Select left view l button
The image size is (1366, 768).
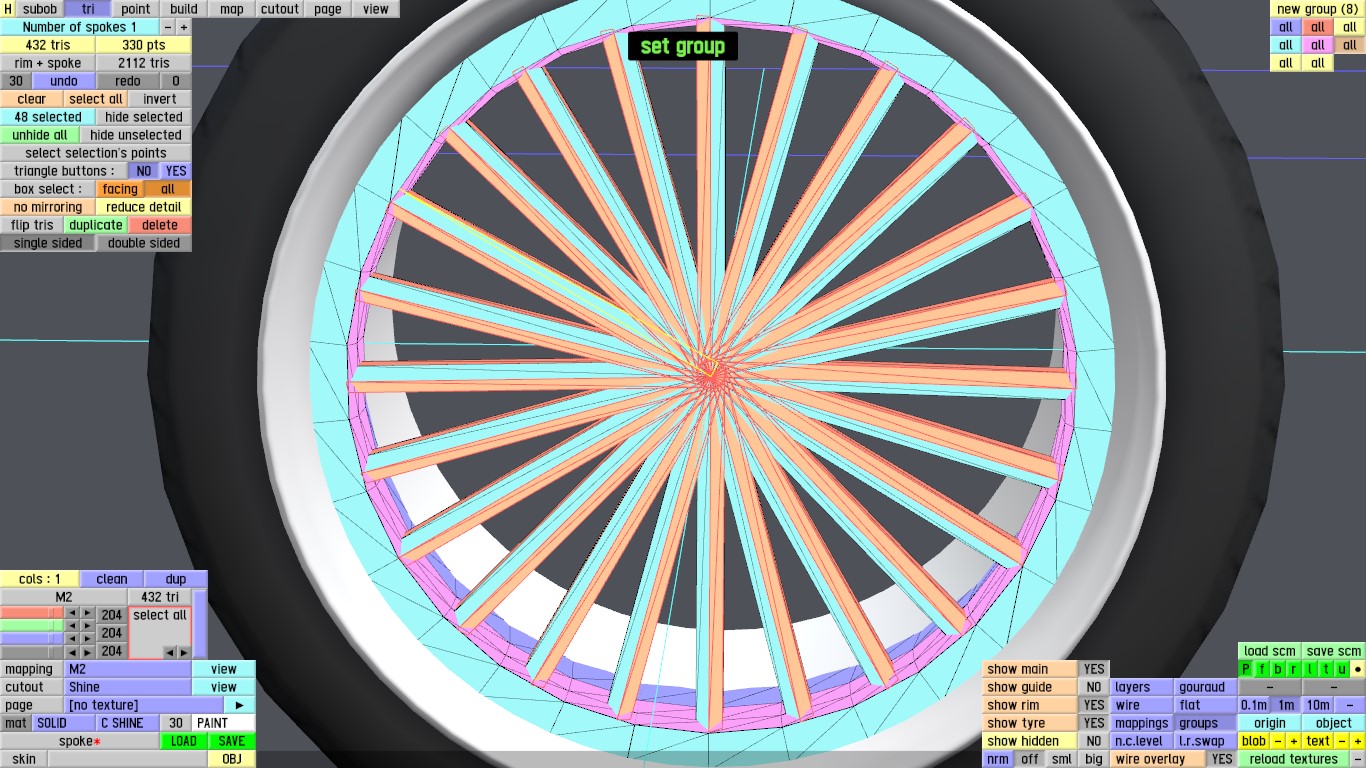1310,669
